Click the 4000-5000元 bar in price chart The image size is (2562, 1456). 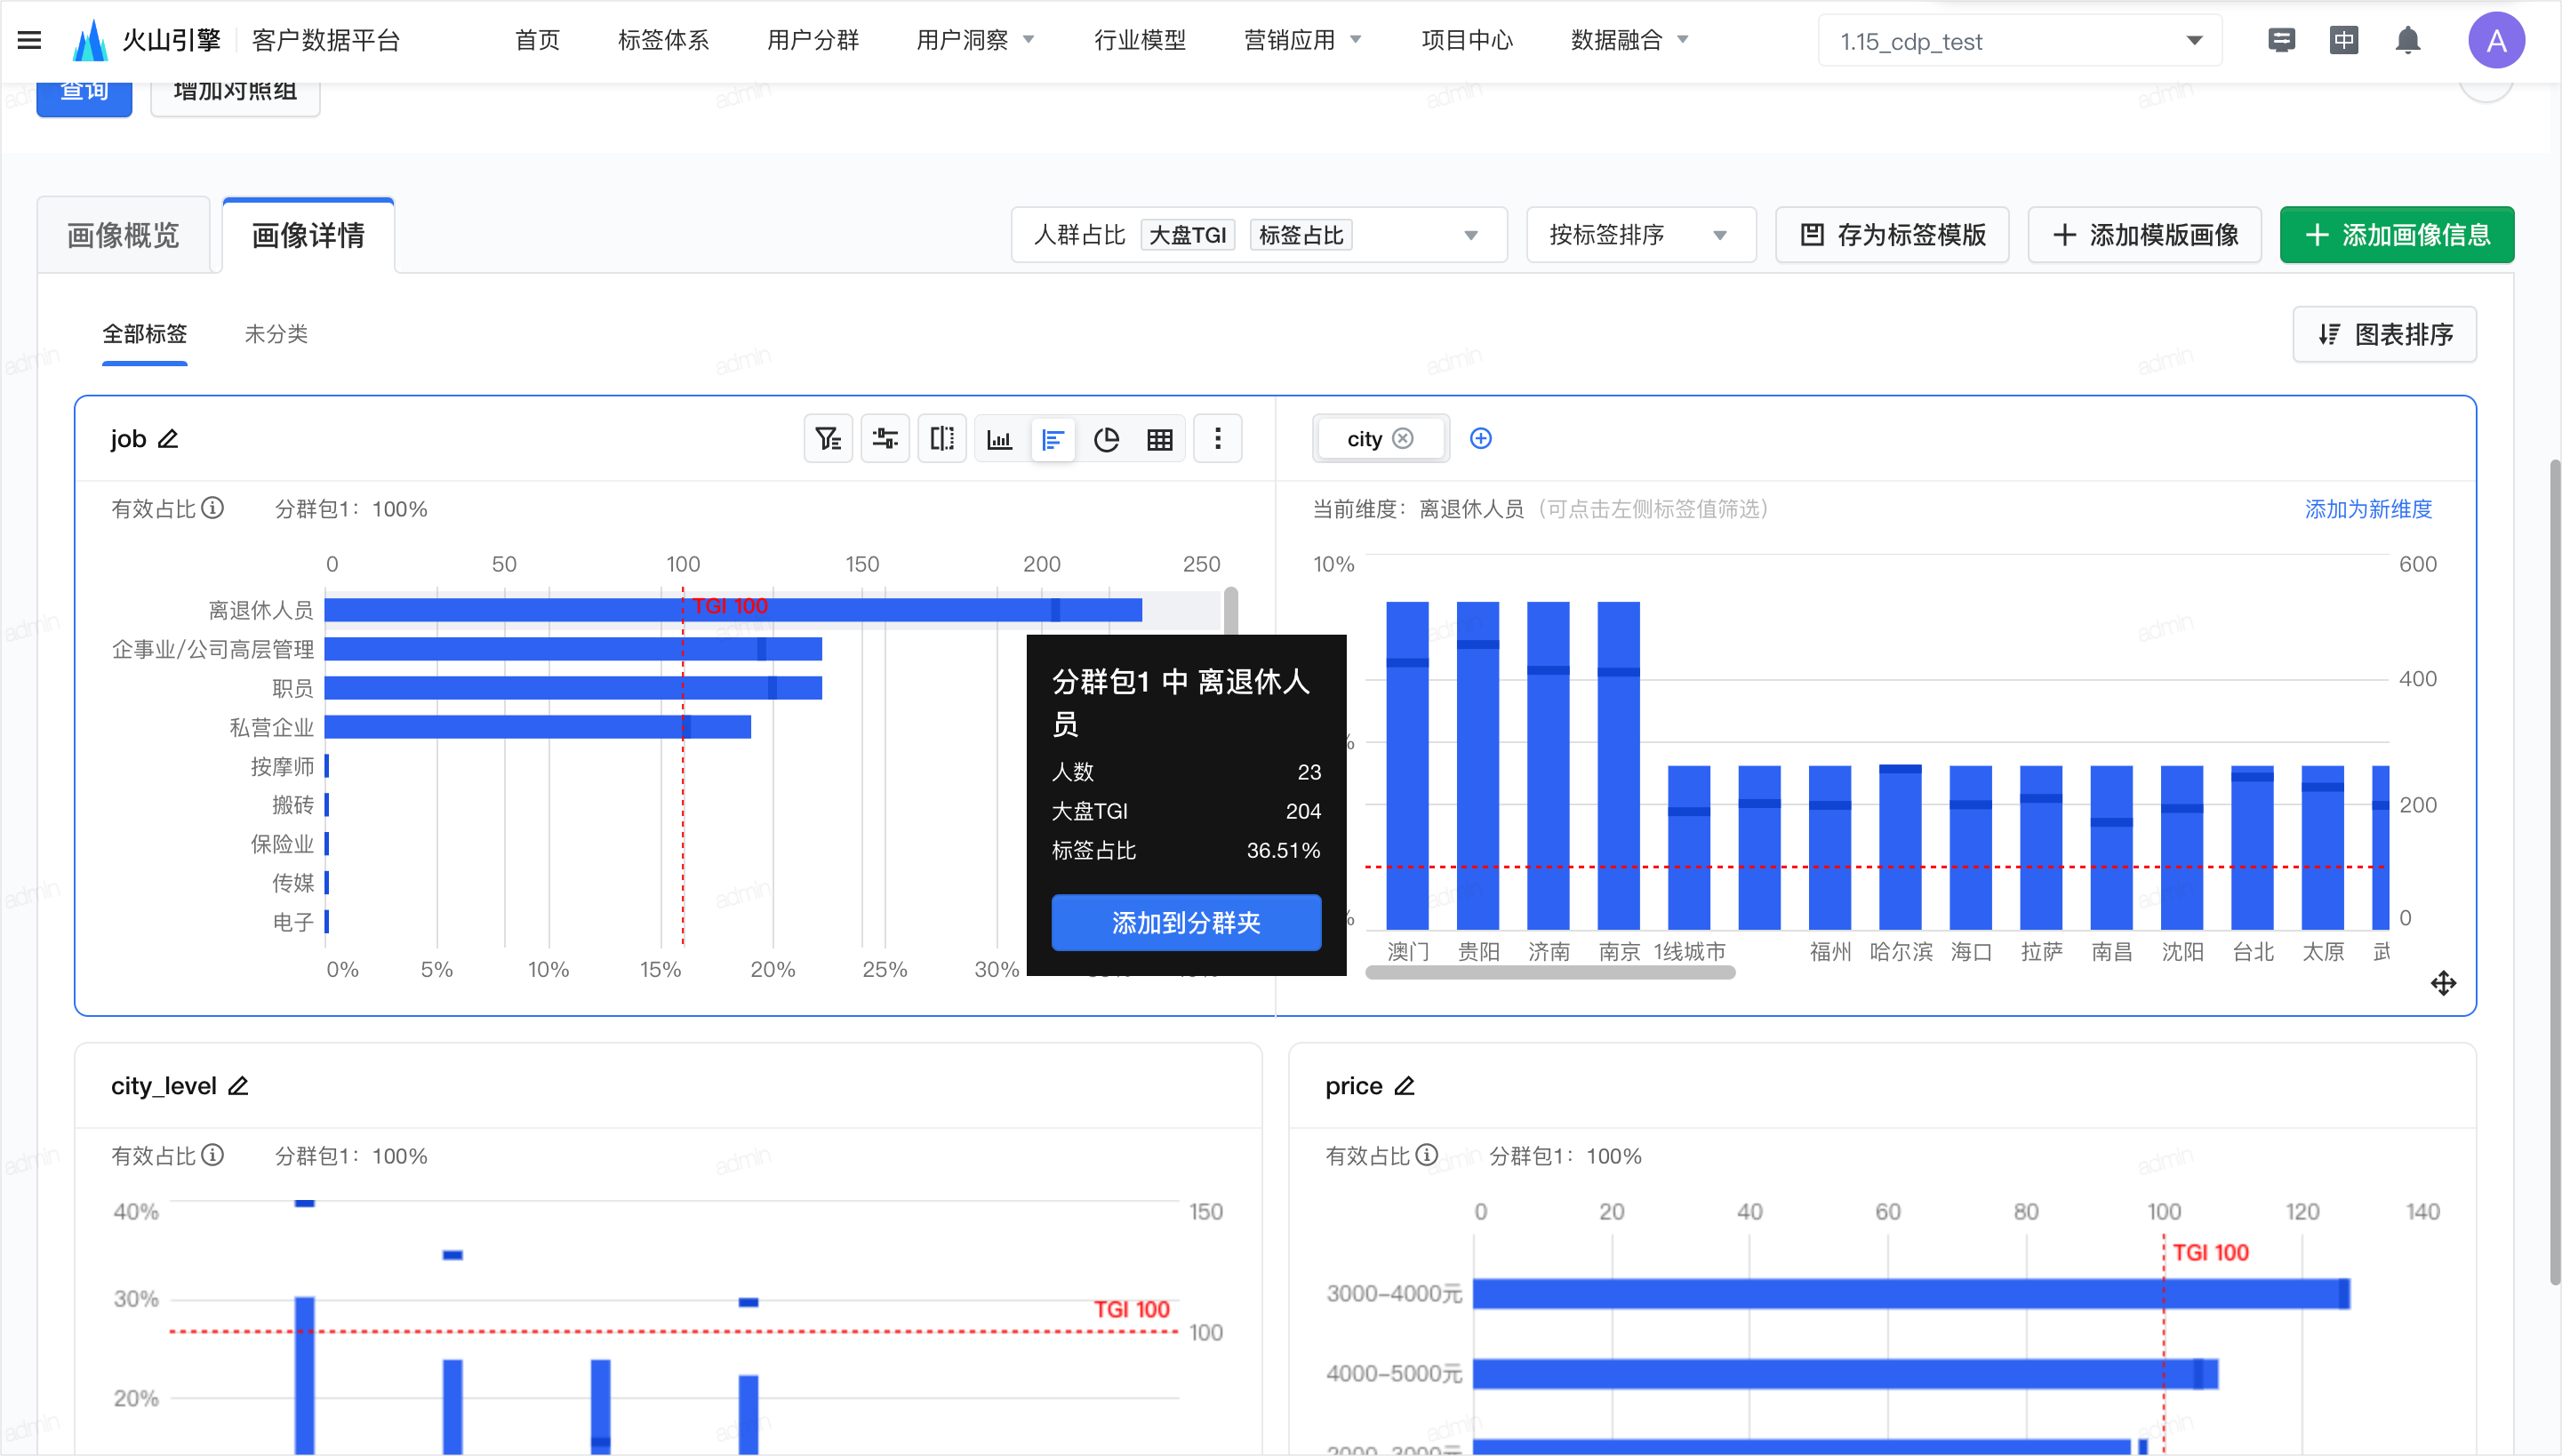coord(1845,1374)
